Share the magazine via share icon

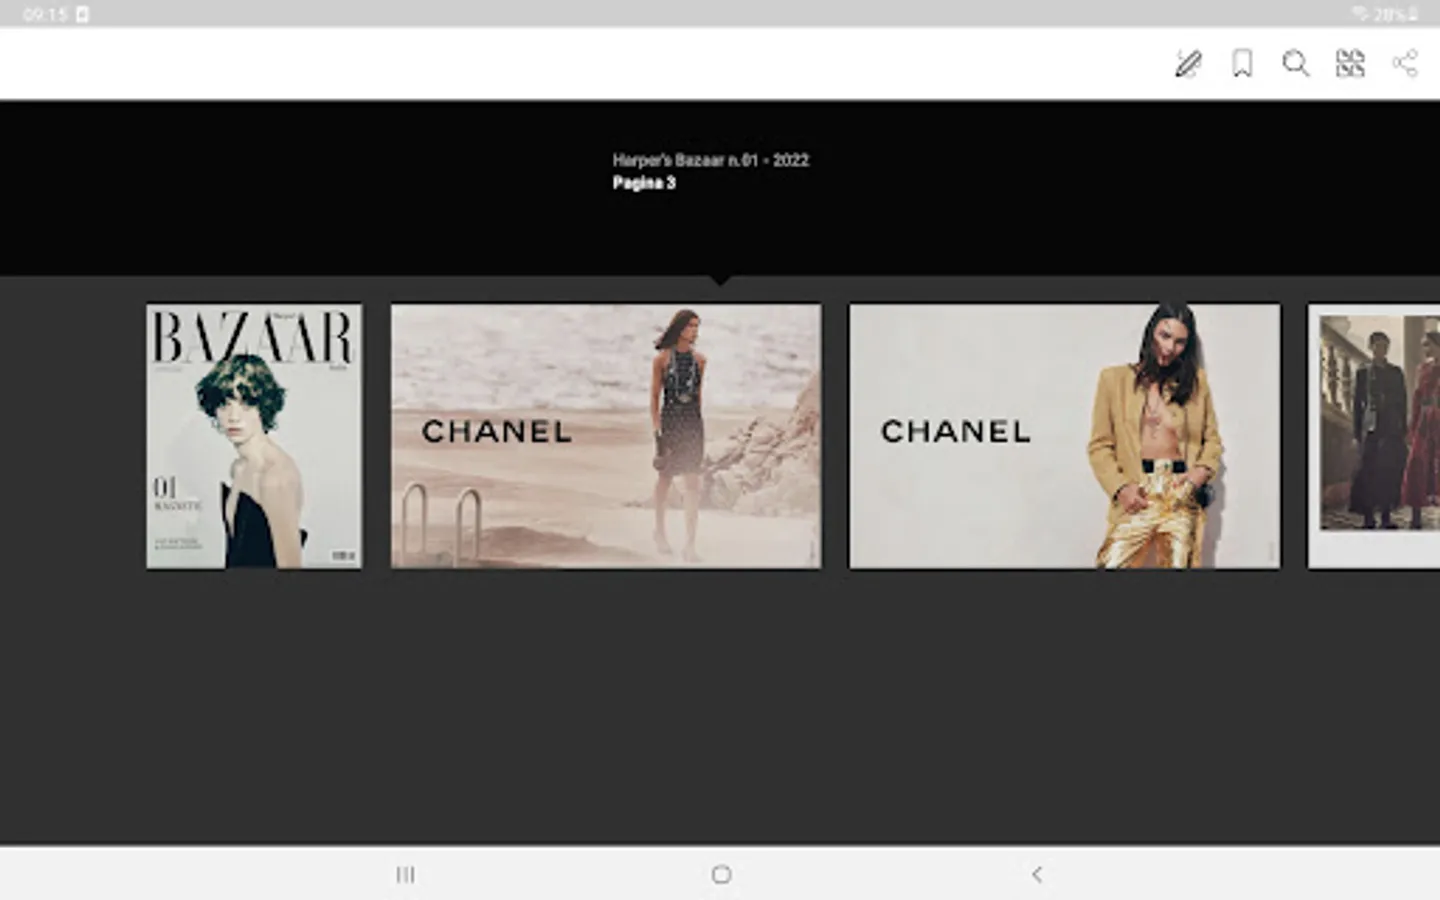(1405, 64)
